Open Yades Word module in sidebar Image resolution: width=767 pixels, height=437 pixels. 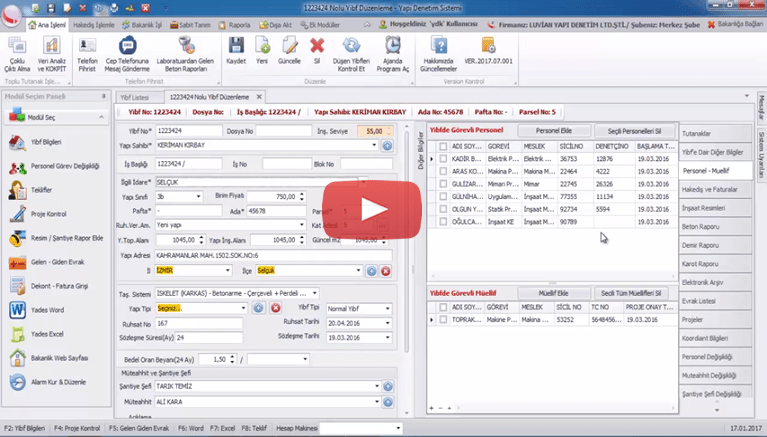pos(50,309)
